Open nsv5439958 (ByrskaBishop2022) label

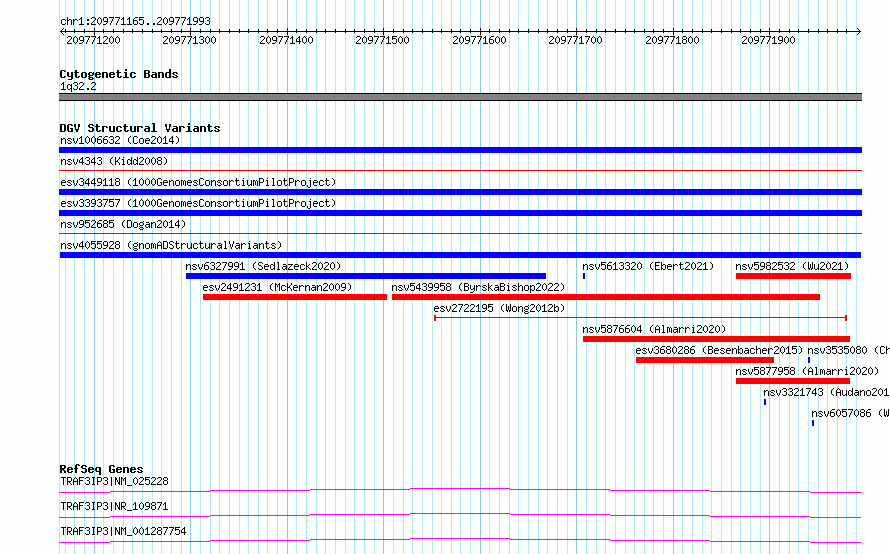click(478, 287)
